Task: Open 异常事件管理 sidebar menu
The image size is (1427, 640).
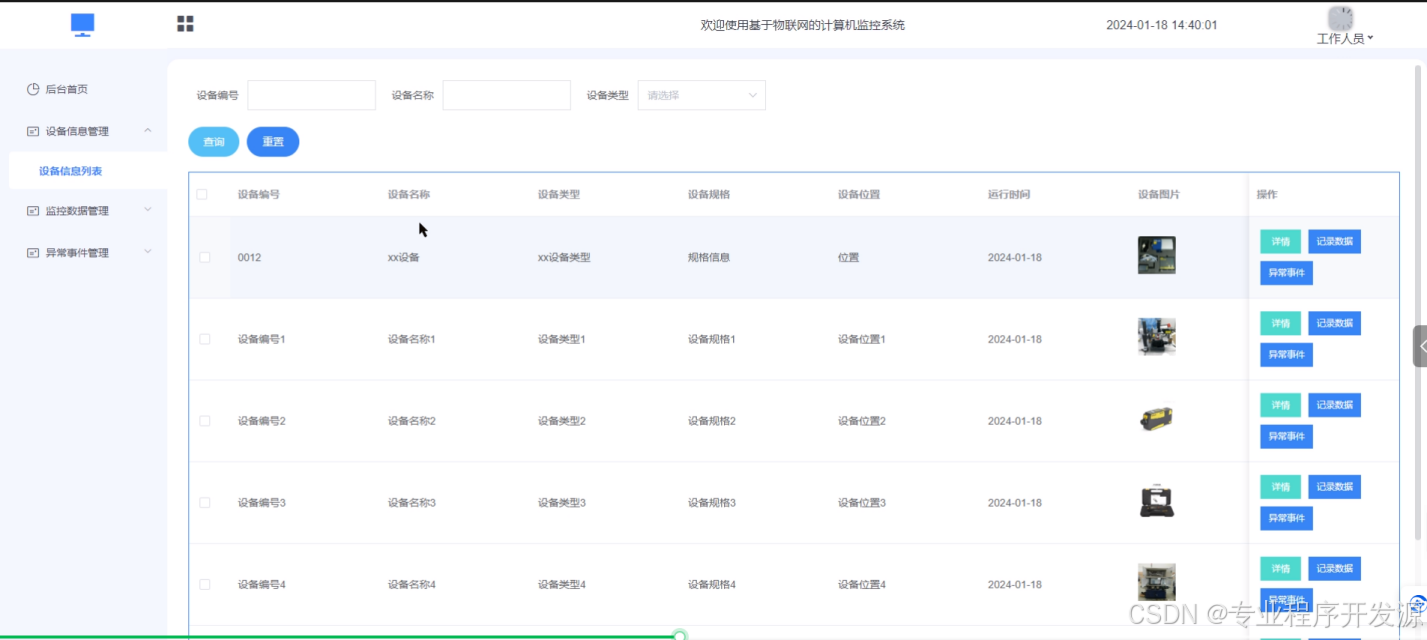Action: click(77, 253)
